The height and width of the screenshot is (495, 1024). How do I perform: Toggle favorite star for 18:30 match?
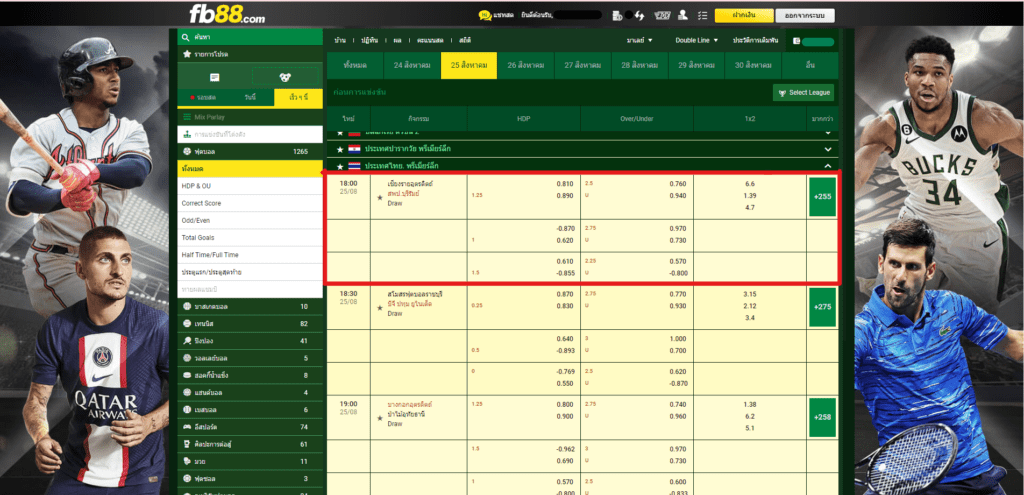pos(380,307)
